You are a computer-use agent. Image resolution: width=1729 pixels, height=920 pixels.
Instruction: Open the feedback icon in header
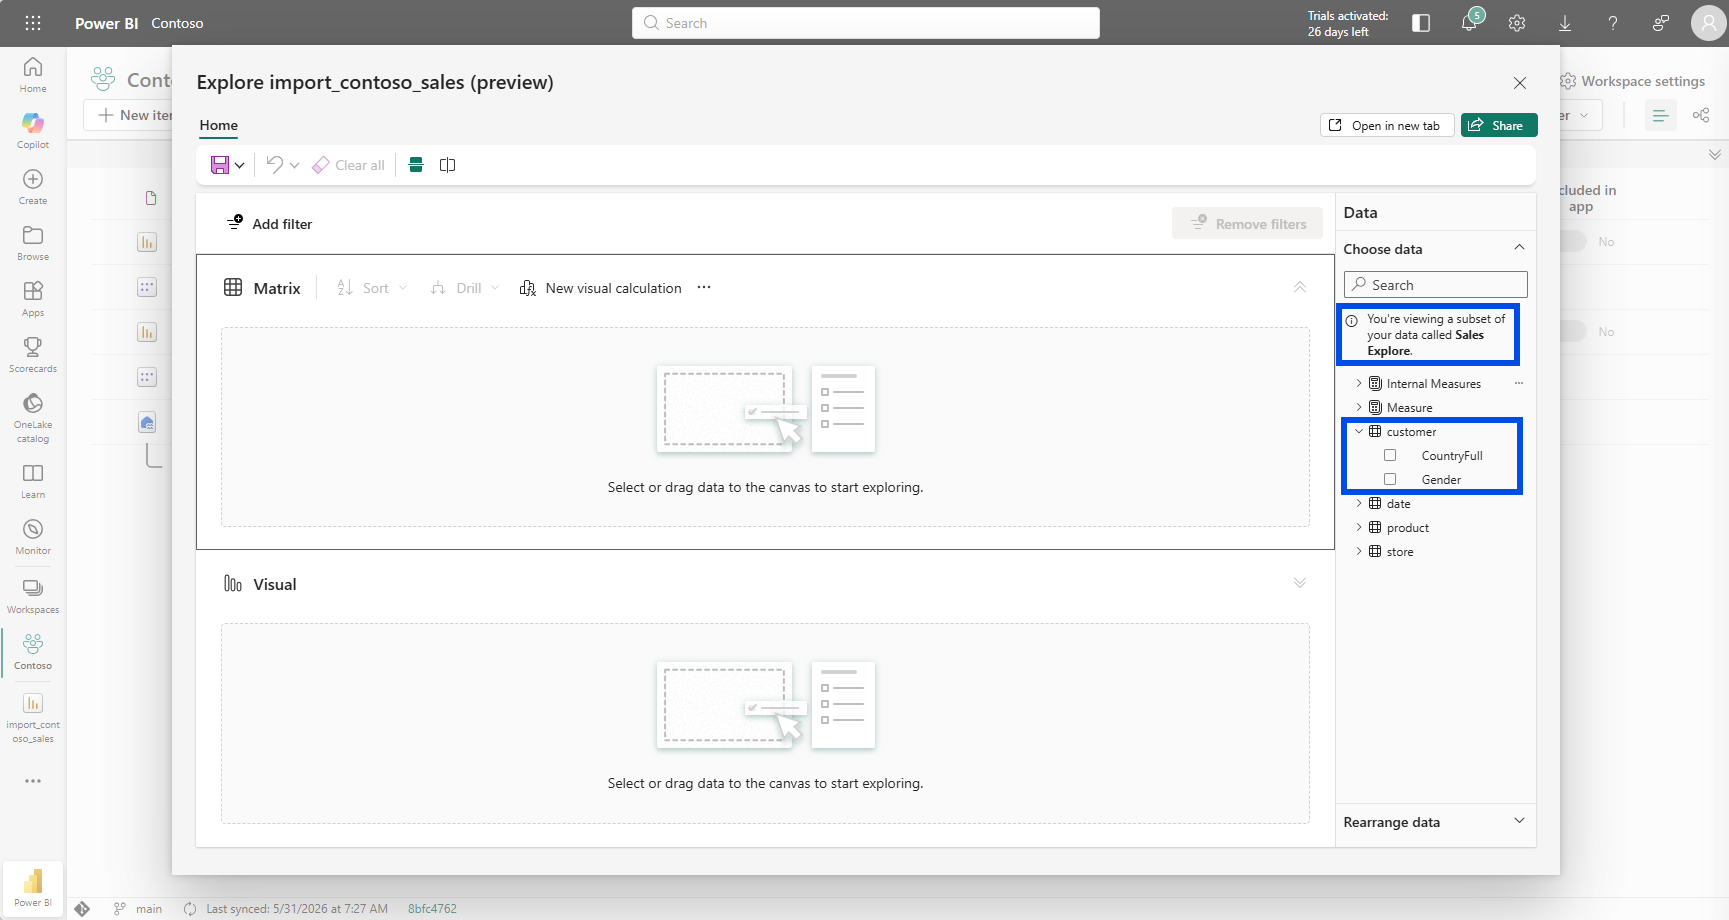coord(1661,23)
